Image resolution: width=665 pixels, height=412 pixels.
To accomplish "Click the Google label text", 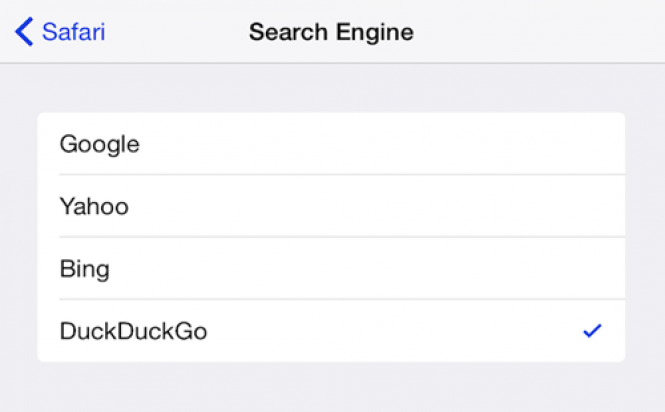I will pyautogui.click(x=100, y=145).
